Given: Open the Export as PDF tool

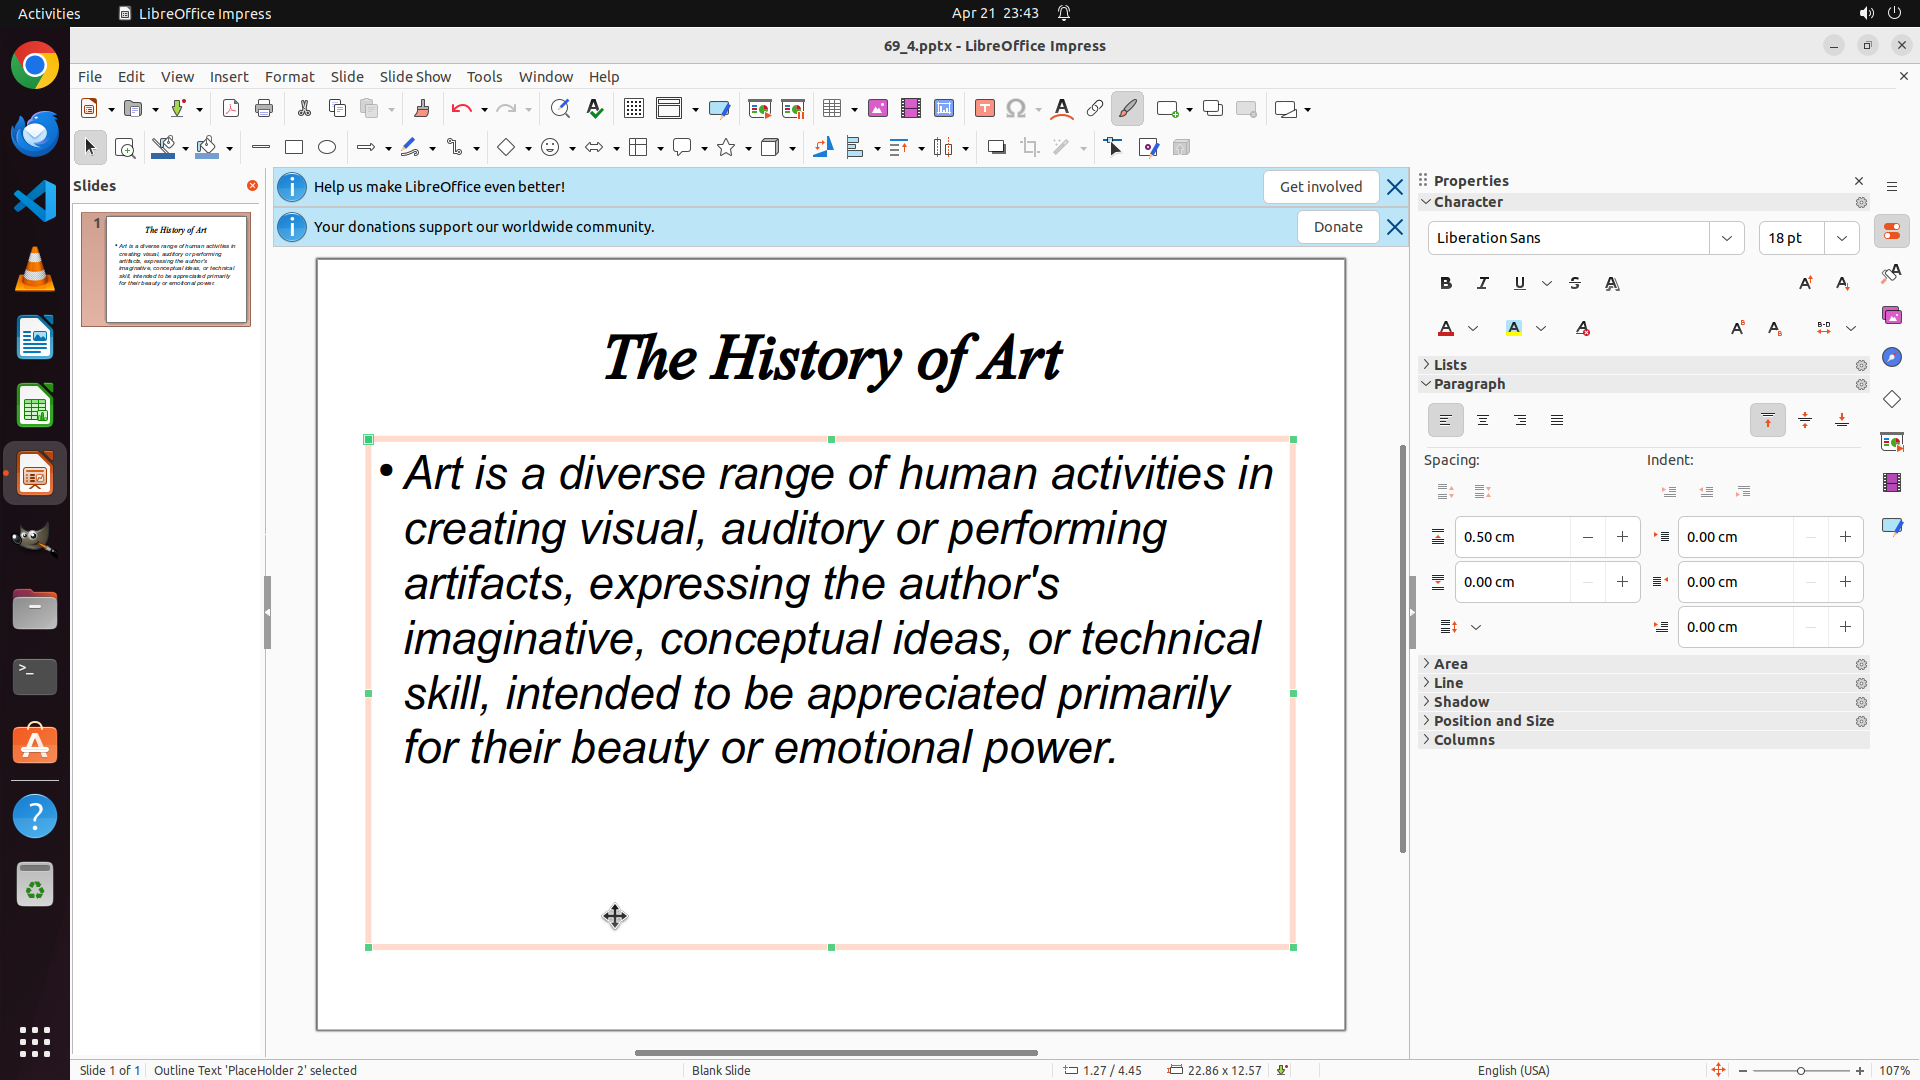Looking at the screenshot, I should [231, 109].
